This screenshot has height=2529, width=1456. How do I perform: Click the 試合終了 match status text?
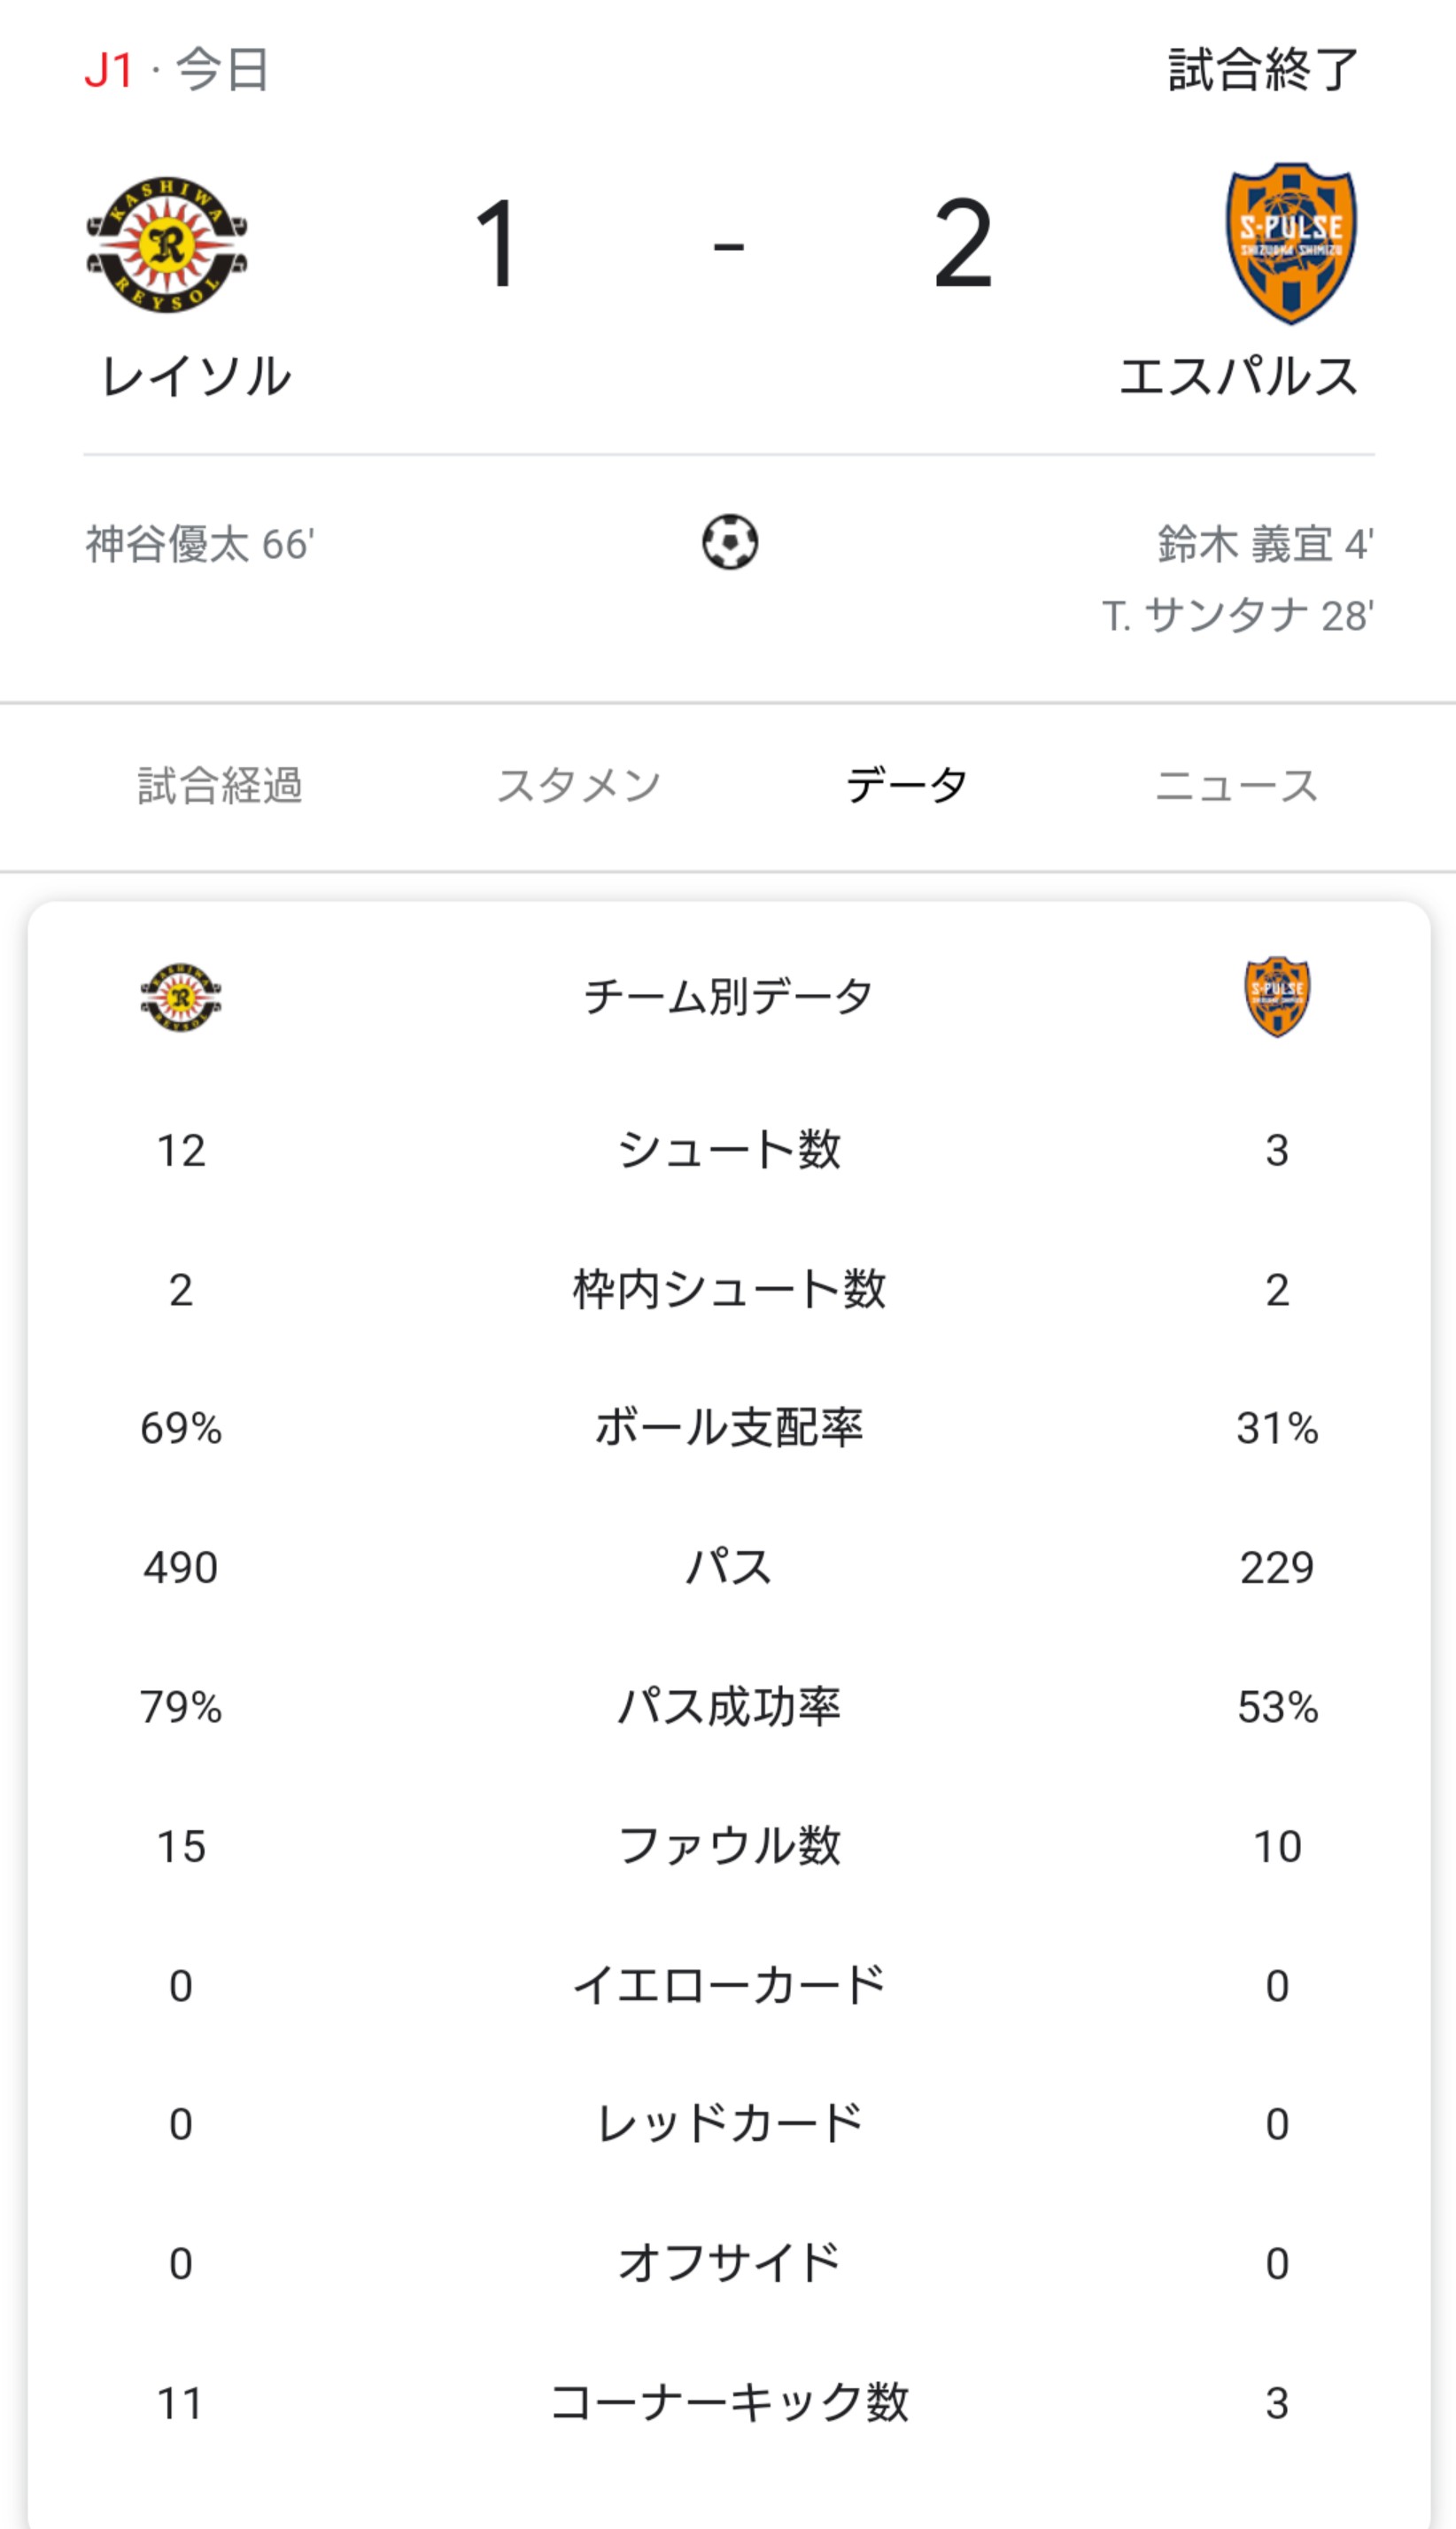click(1263, 70)
